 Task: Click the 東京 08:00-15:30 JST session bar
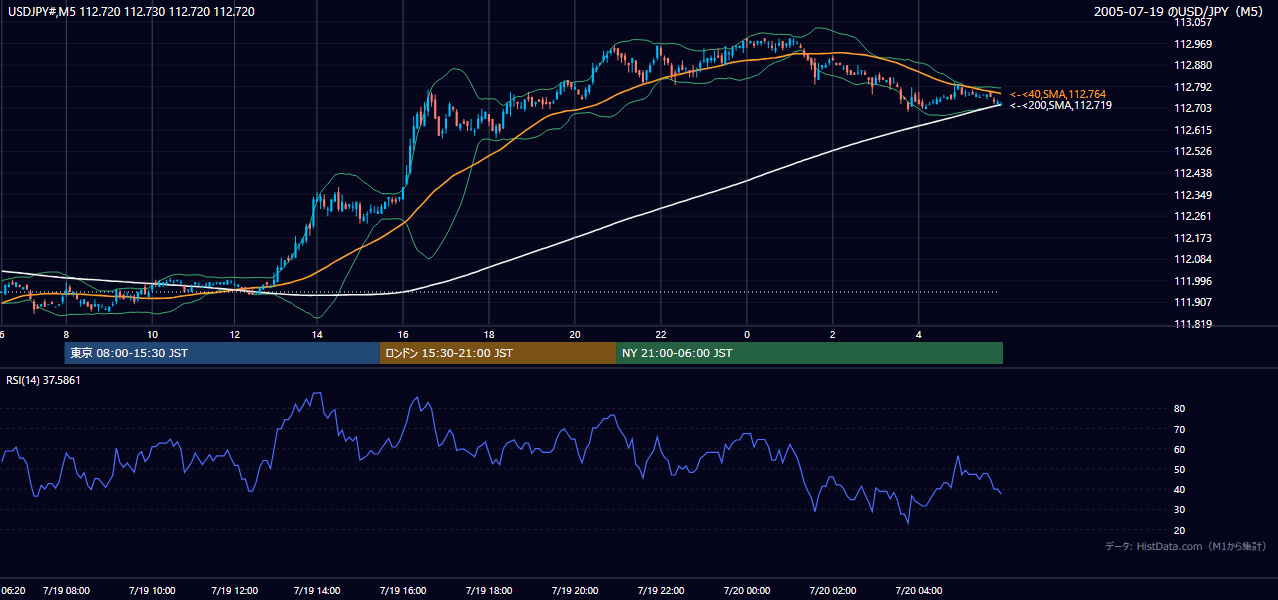[x=222, y=353]
